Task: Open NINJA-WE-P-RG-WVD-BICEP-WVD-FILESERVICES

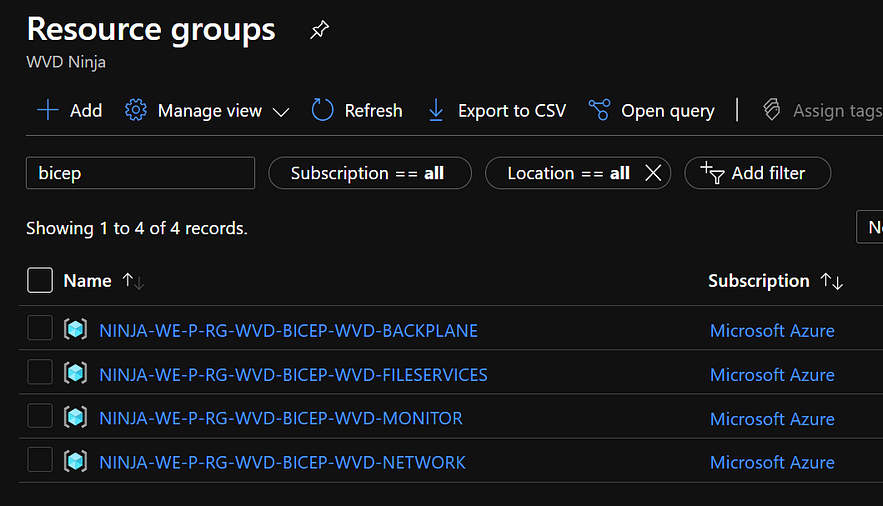Action: coord(293,374)
